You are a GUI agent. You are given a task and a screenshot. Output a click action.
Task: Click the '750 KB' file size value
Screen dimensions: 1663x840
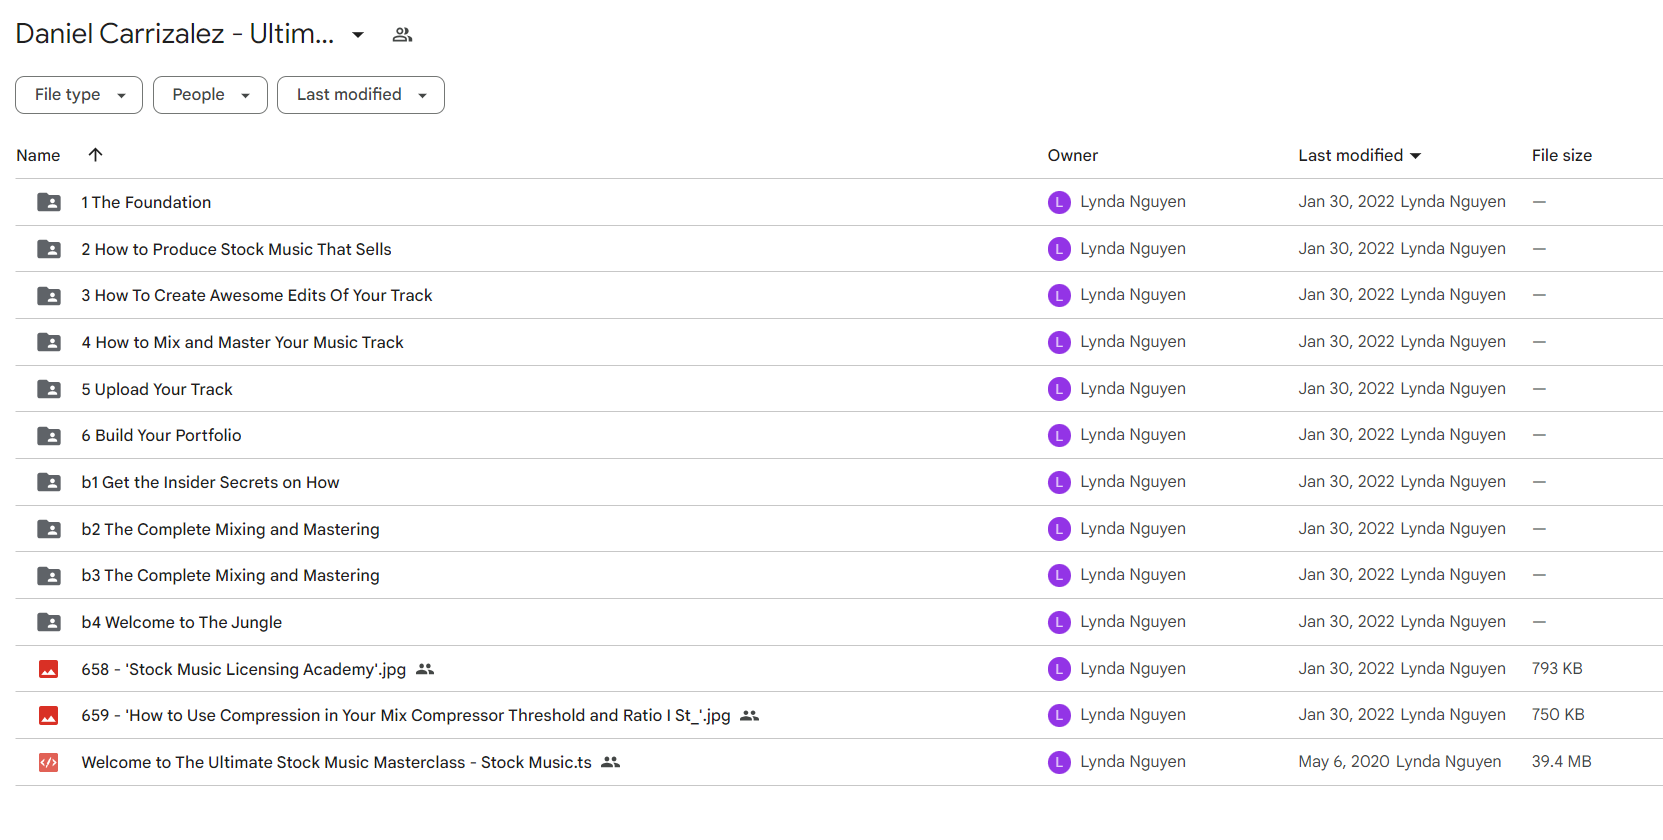1558,715
